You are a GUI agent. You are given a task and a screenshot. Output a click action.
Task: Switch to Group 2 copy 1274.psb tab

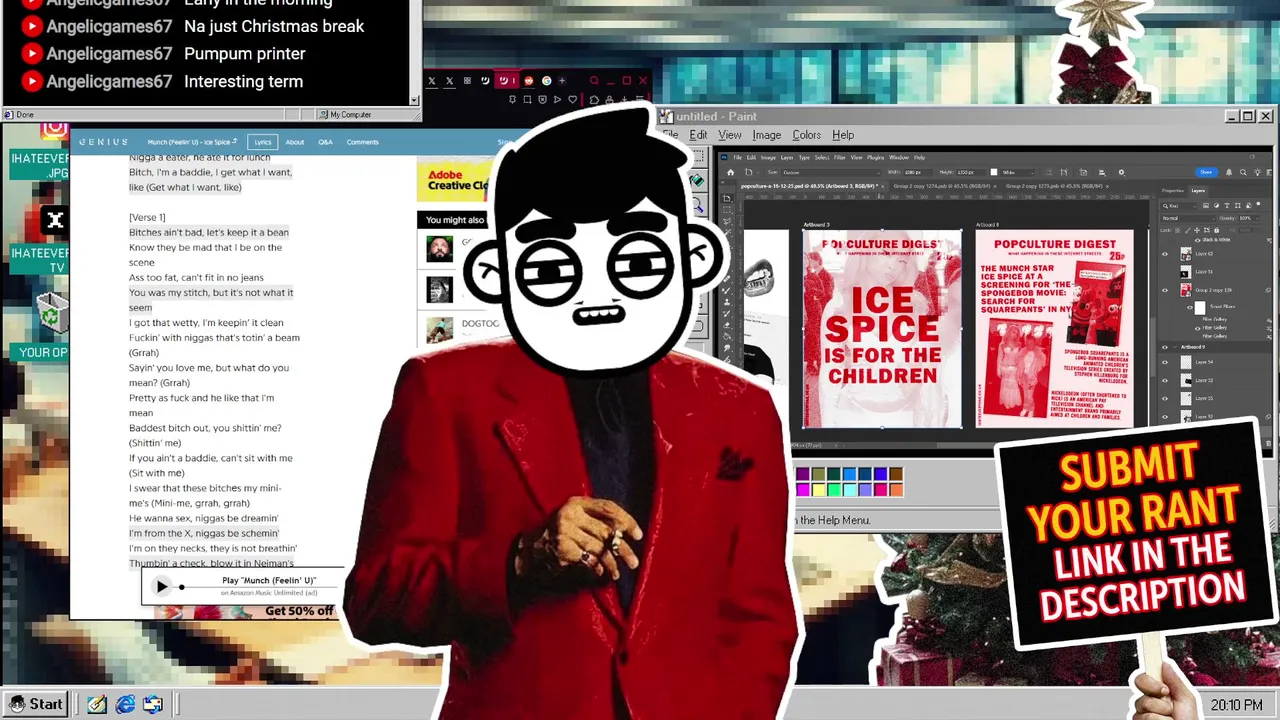(x=943, y=186)
